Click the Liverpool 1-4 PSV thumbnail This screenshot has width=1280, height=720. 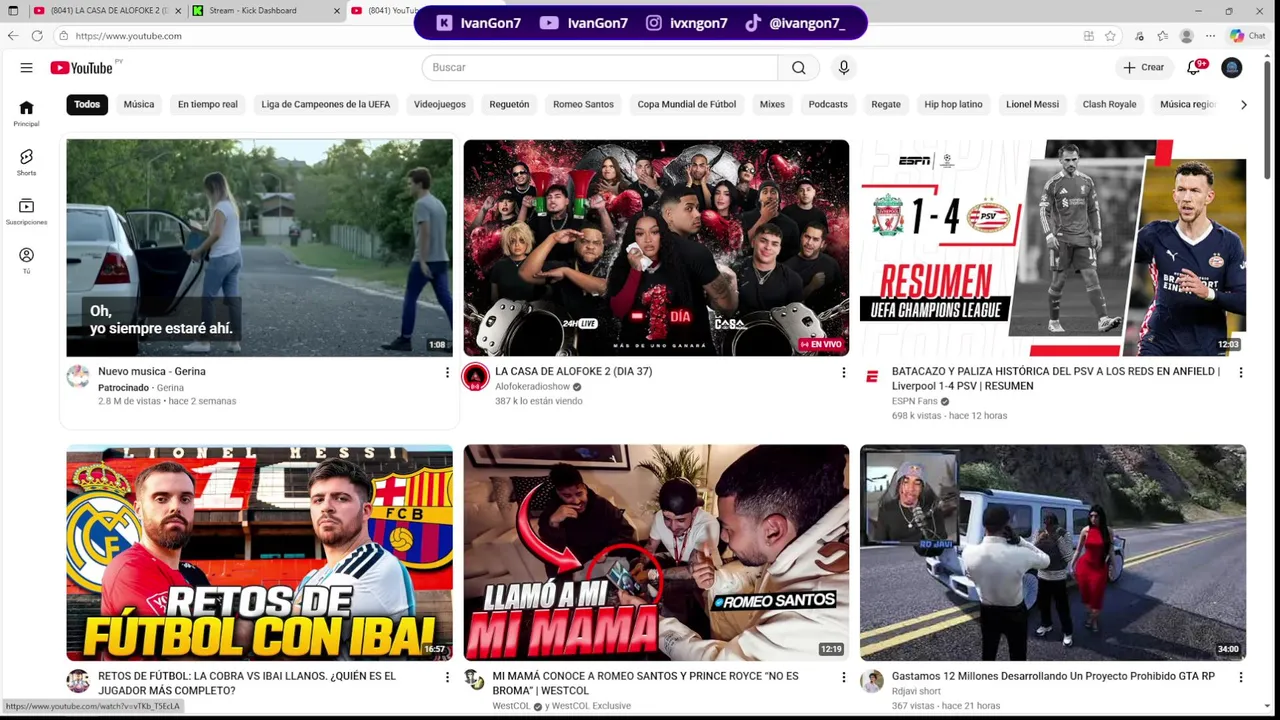(1053, 248)
